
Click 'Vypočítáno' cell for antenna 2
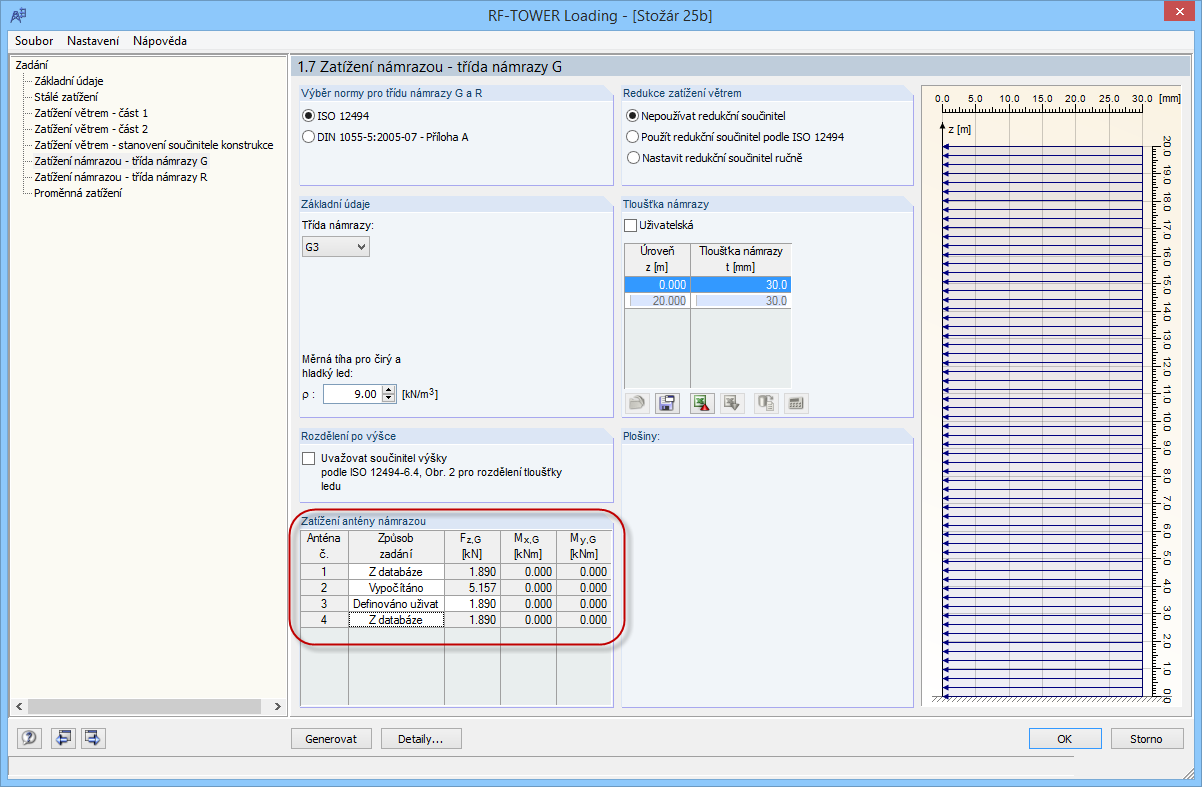click(x=396, y=588)
